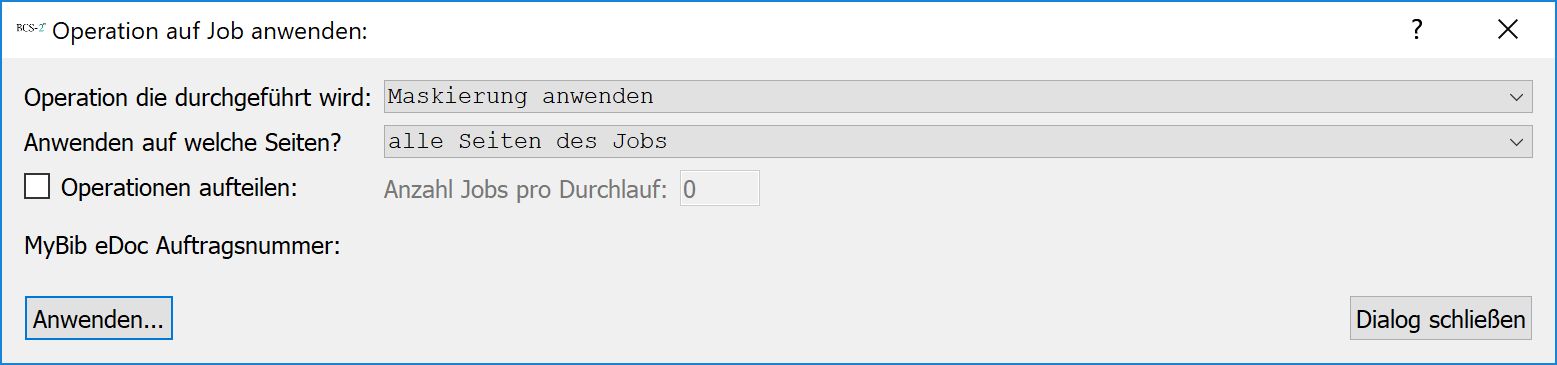This screenshot has height=365, width=1557.
Task: Open the question mark help button
Action: coord(1416,30)
